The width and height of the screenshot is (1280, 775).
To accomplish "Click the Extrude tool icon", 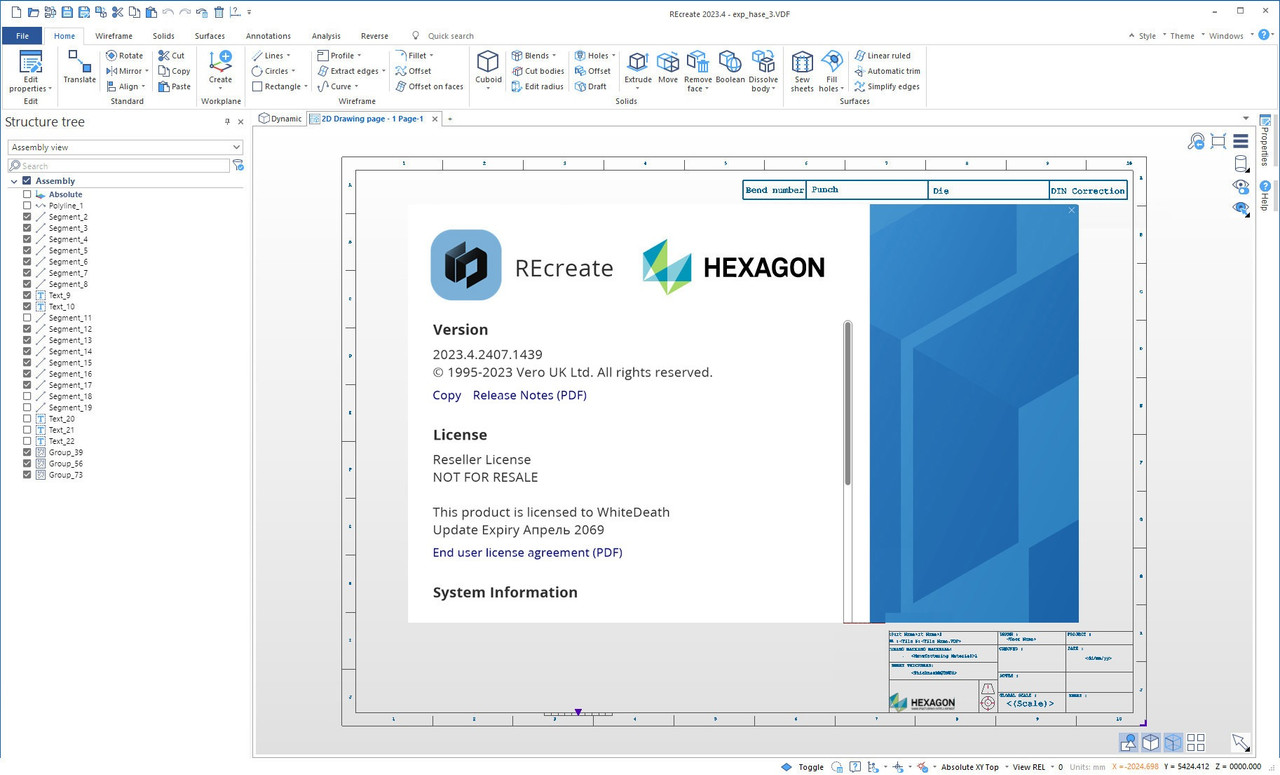I will [x=638, y=69].
